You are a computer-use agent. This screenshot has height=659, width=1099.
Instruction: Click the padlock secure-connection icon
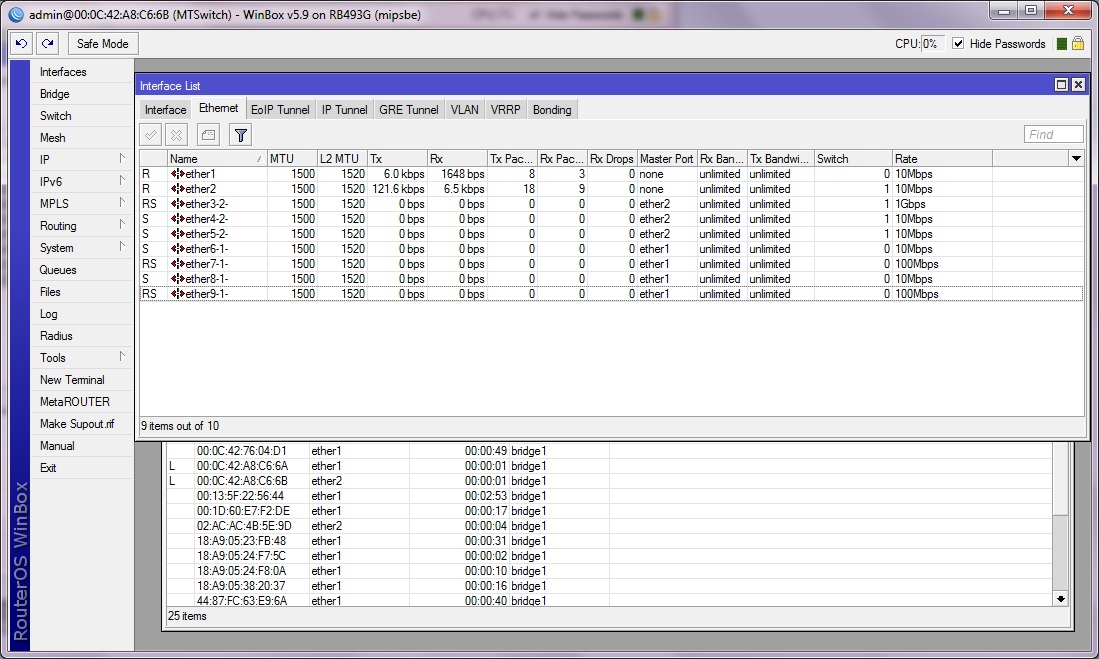click(1078, 43)
